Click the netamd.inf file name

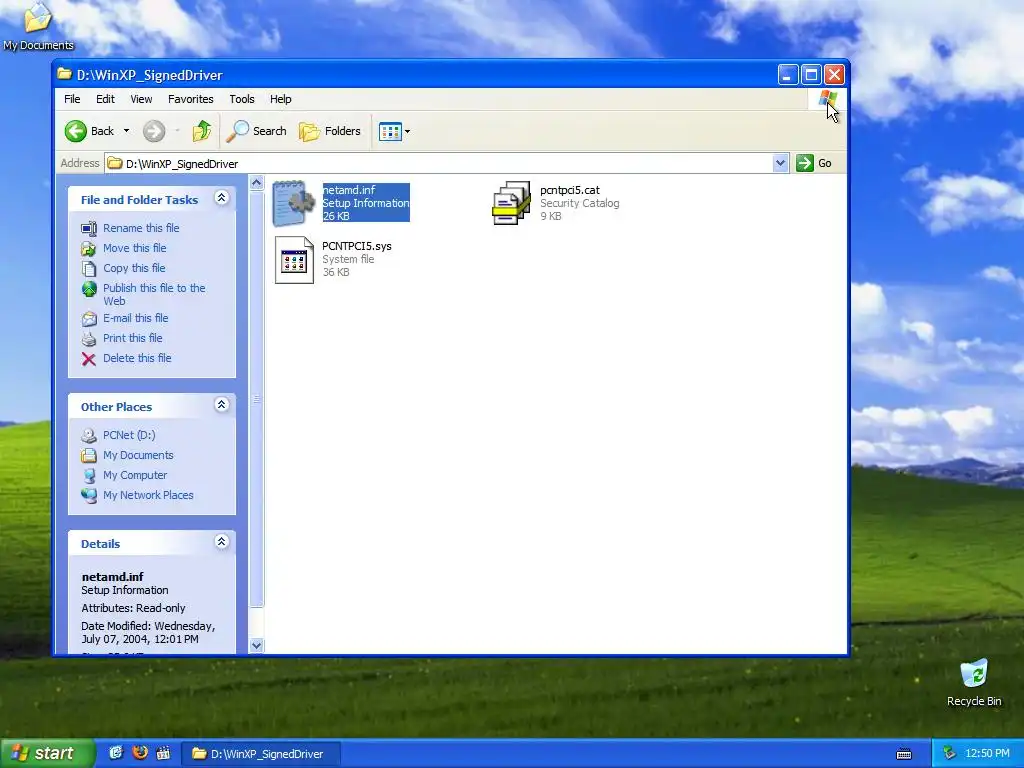pos(349,190)
